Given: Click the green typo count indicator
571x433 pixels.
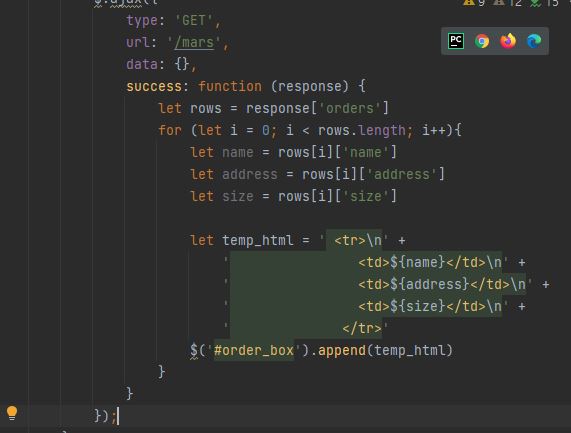Looking at the screenshot, I should [544, 3].
